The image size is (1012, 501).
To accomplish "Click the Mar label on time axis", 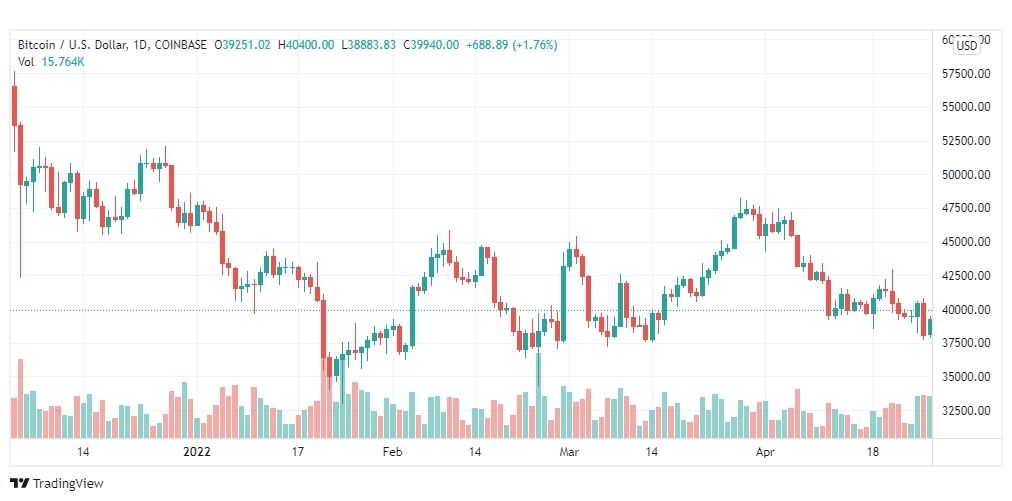I will [x=569, y=452].
